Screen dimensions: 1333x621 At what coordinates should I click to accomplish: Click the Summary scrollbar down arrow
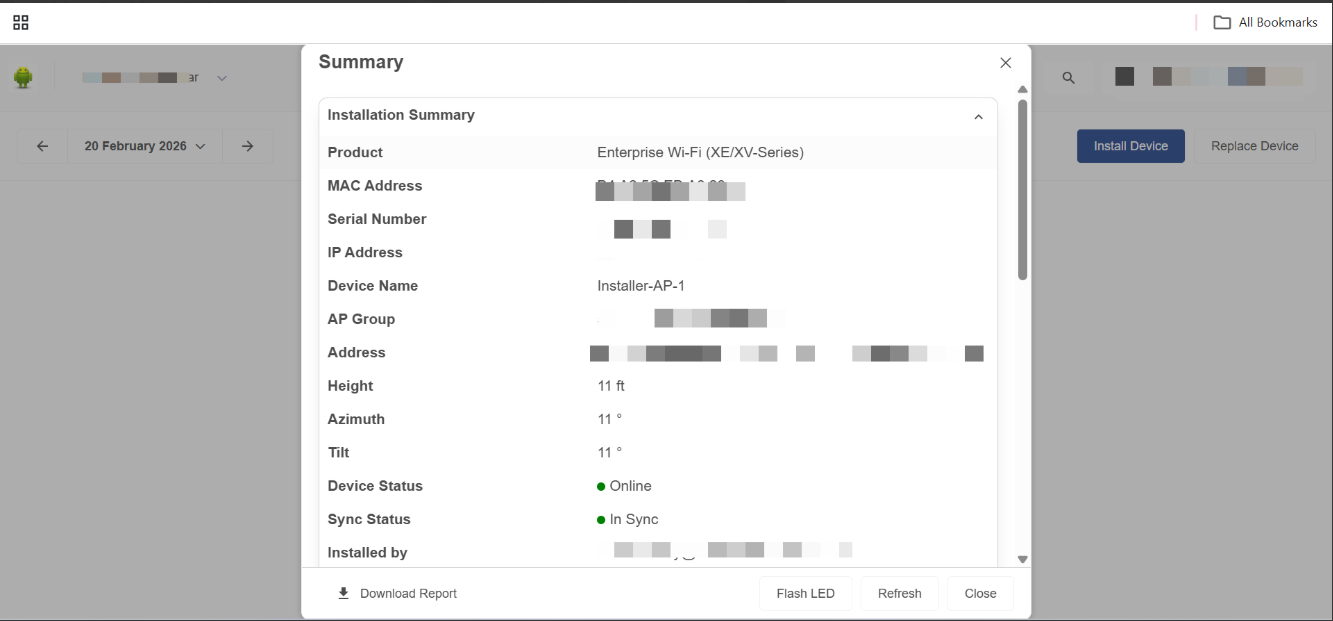click(1022, 559)
